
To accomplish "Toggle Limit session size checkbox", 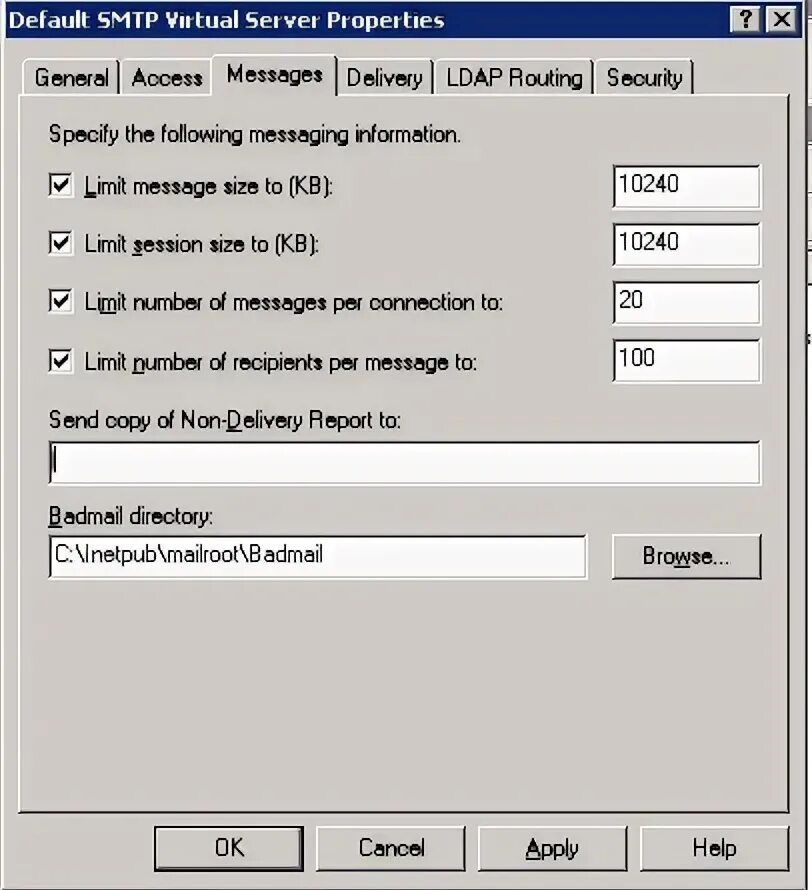I will [x=61, y=244].
